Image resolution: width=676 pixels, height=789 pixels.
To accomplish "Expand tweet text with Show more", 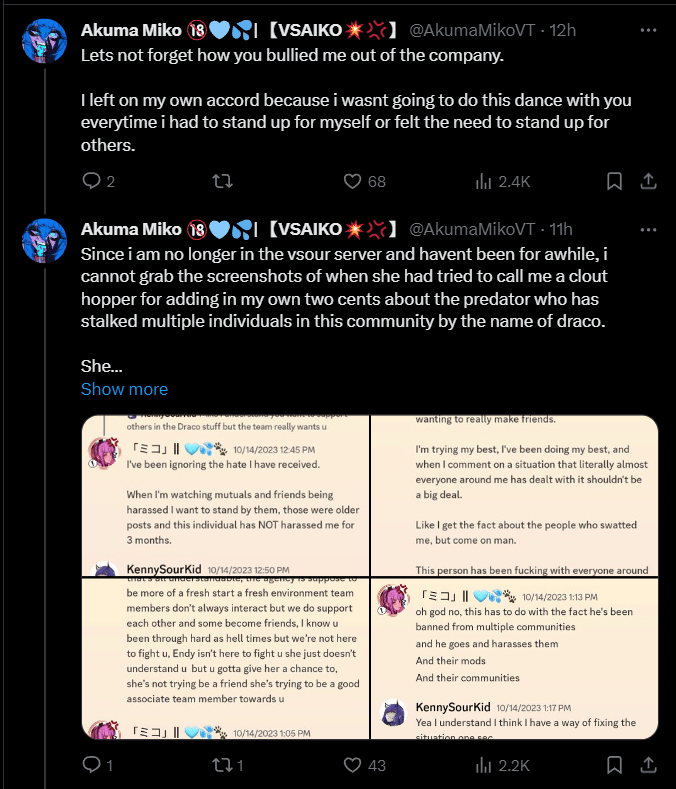I will tap(124, 389).
